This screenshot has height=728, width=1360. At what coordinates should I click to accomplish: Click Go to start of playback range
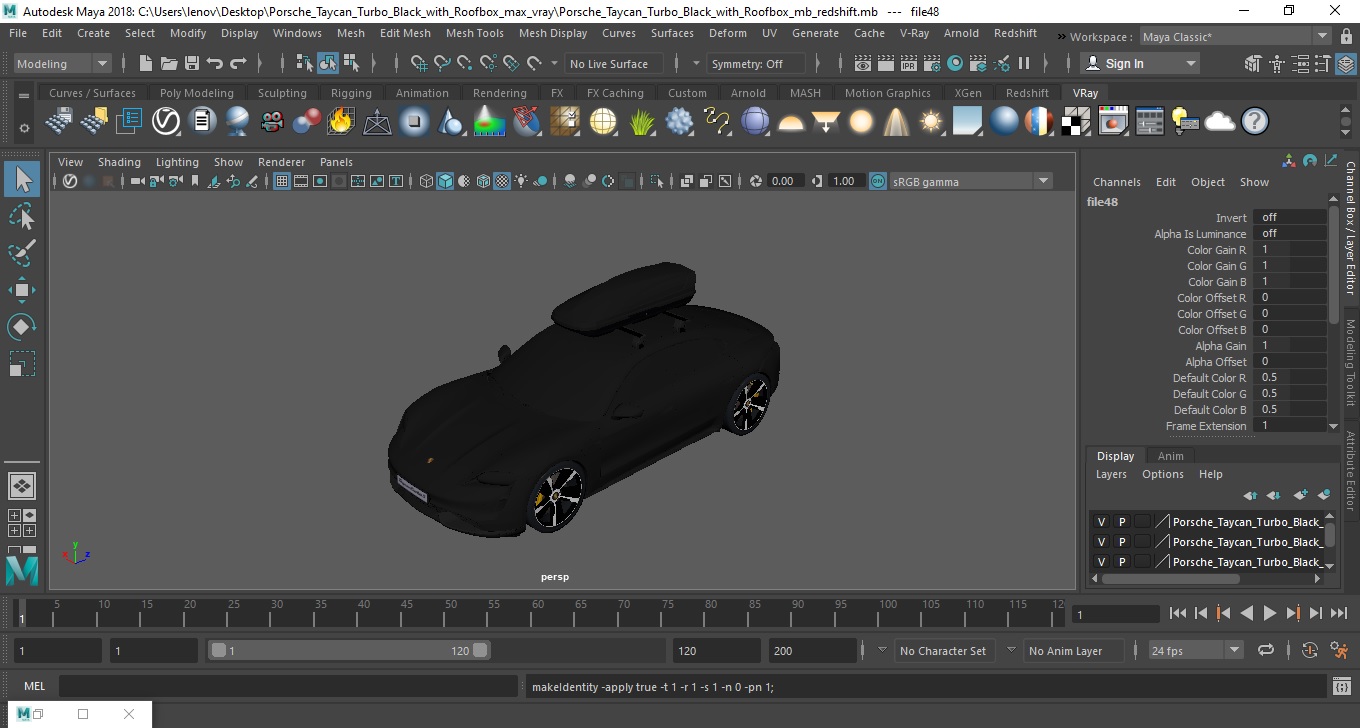point(1178,613)
